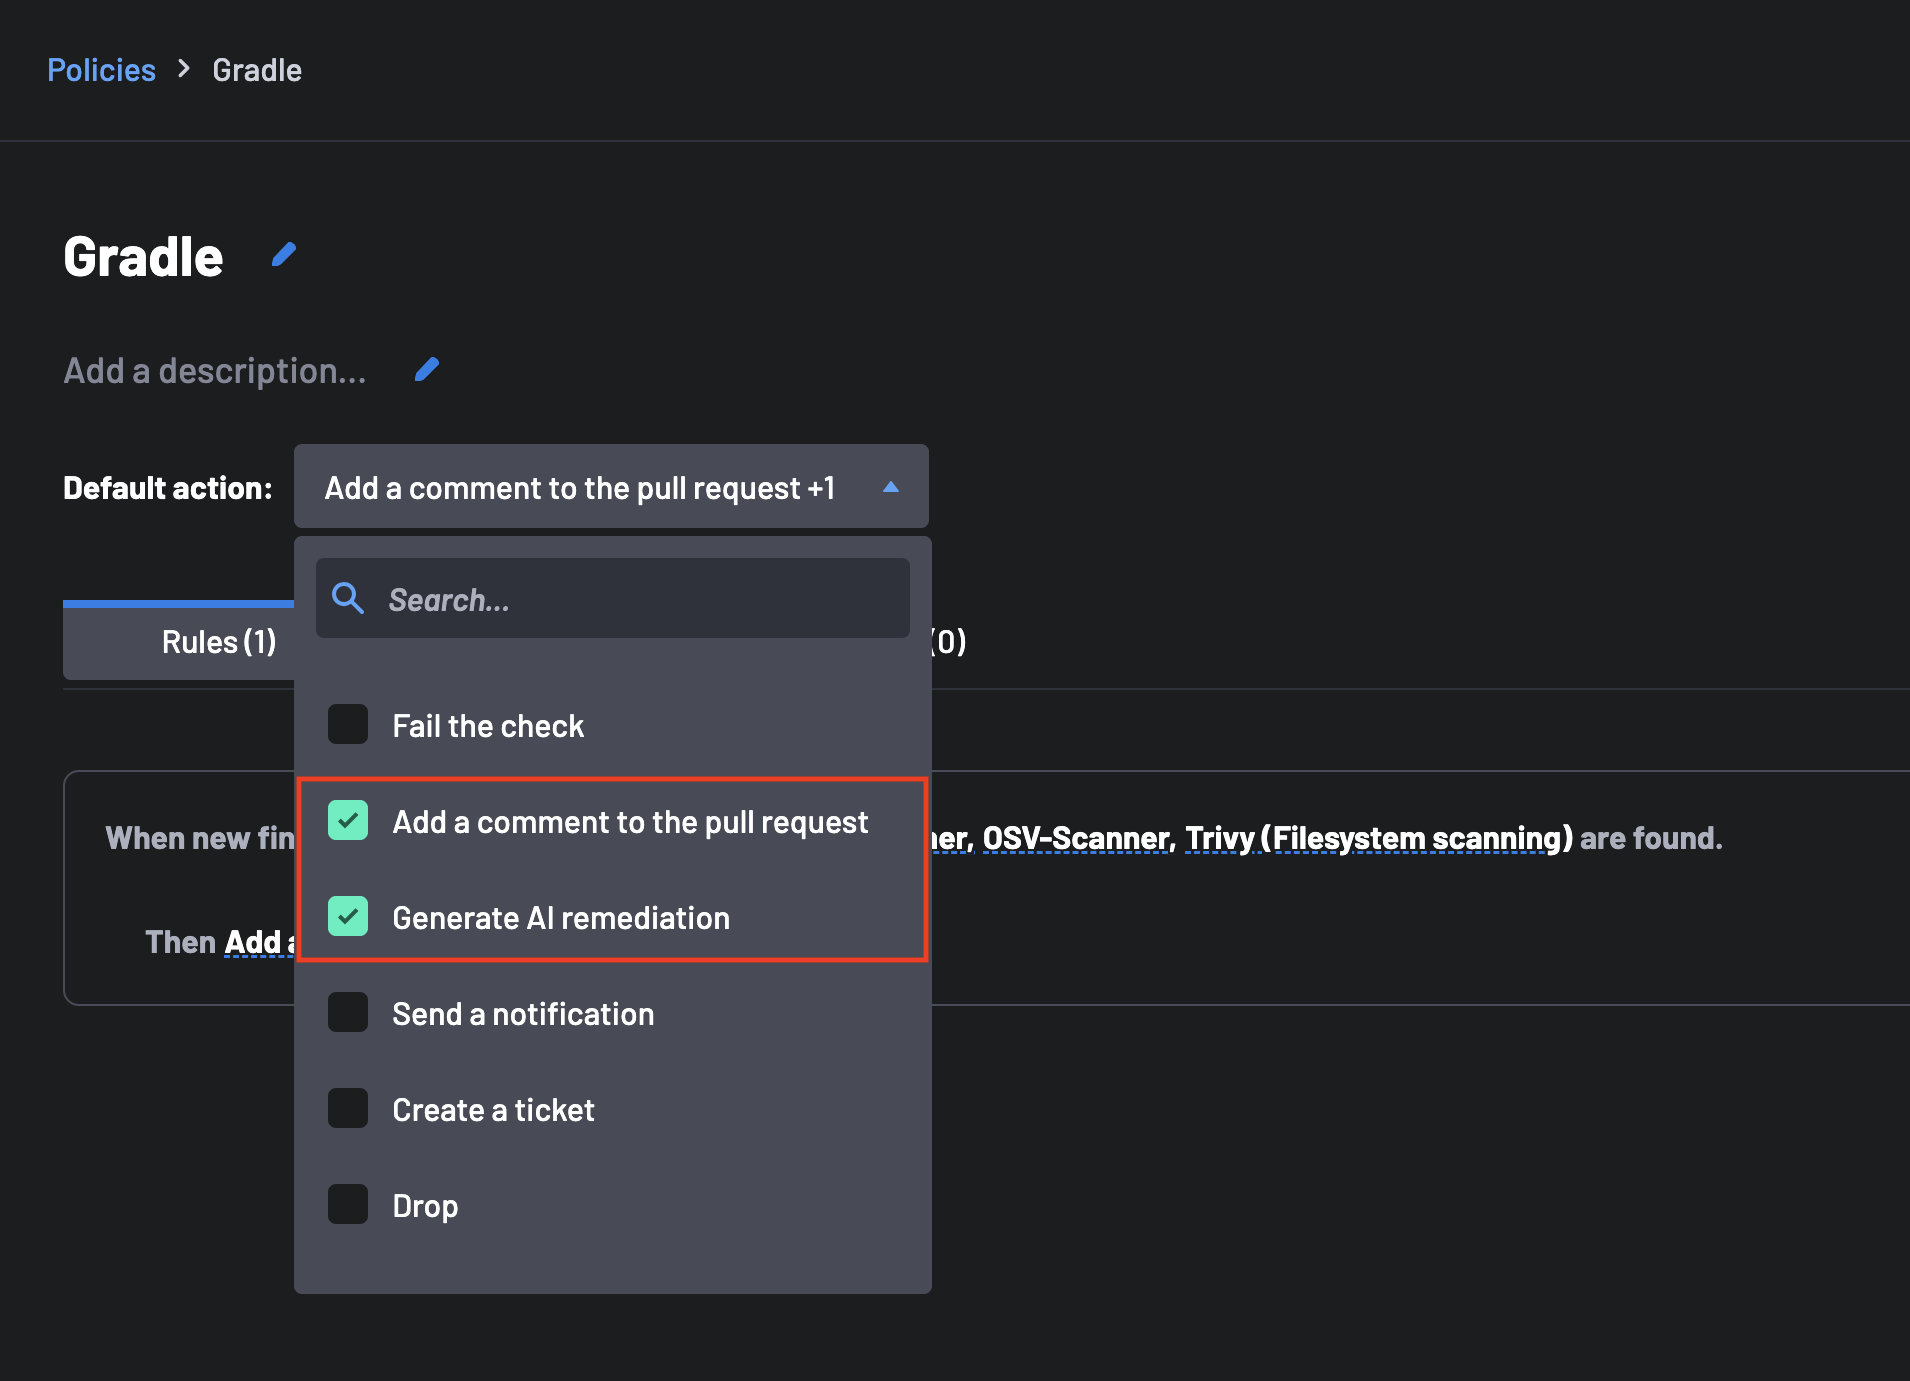Check the Drop action checkbox
Screen dimensions: 1910x1381
click(348, 1205)
